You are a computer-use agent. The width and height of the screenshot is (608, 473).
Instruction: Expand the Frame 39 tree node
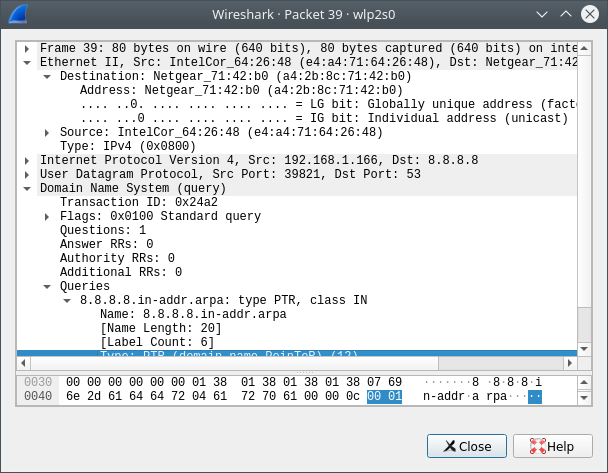click(x=27, y=48)
